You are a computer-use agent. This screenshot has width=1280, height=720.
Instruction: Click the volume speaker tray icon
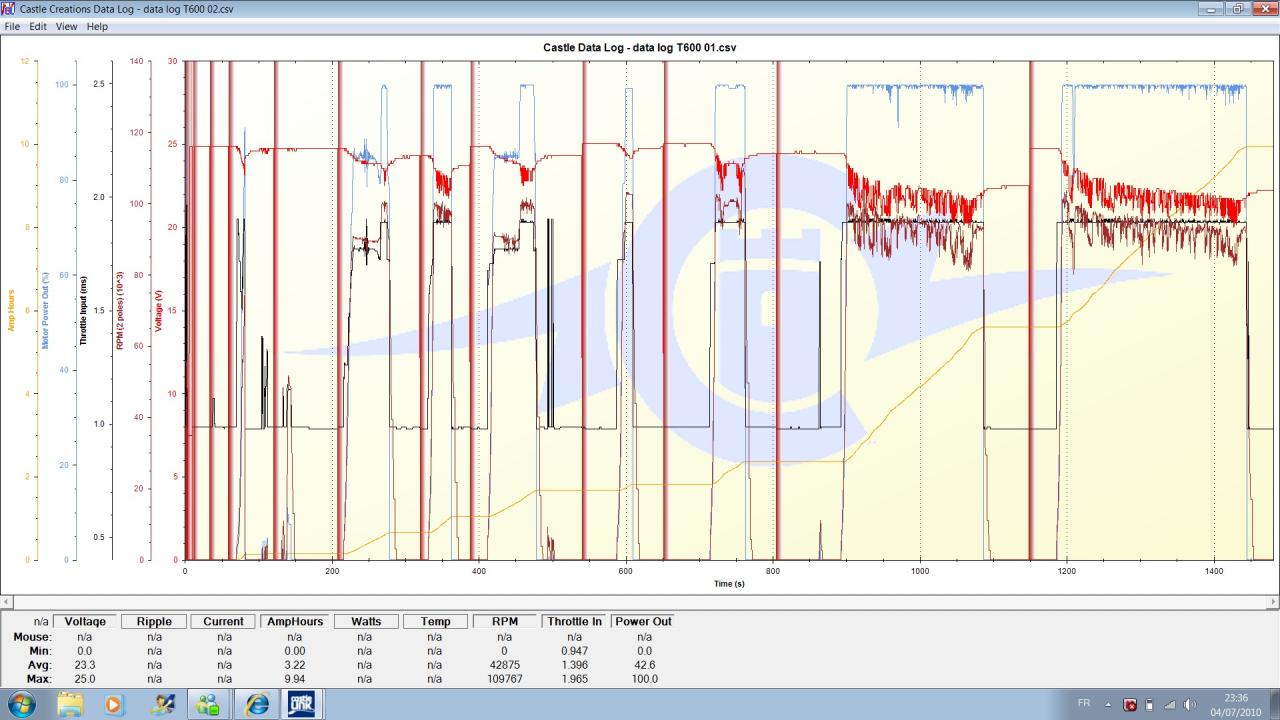[x=1191, y=704]
